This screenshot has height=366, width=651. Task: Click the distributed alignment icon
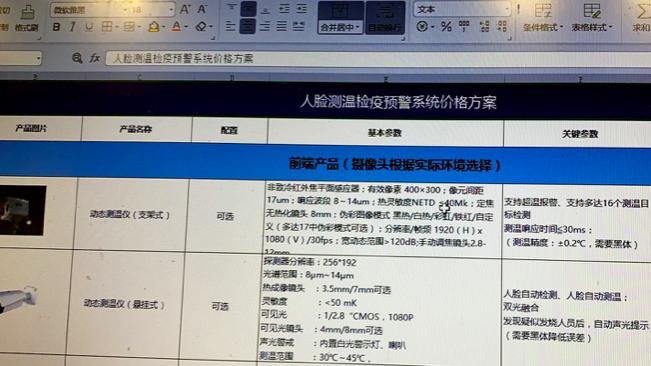coord(299,27)
